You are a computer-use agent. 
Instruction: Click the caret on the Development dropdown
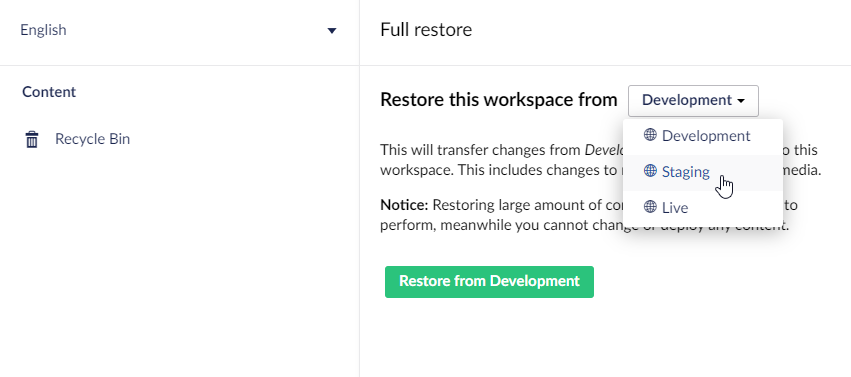coord(741,101)
